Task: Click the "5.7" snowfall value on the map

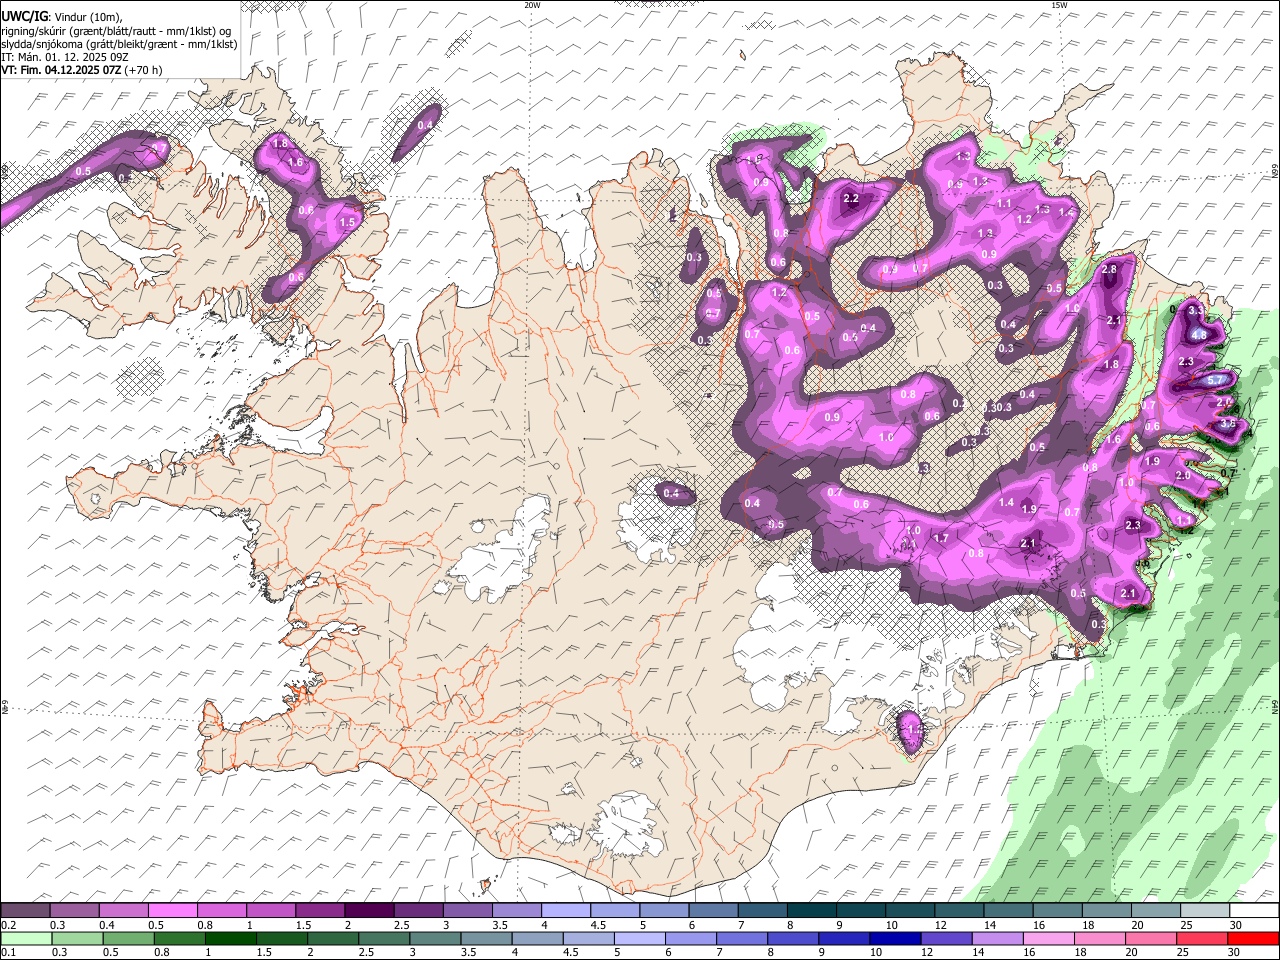Action: [1217, 381]
